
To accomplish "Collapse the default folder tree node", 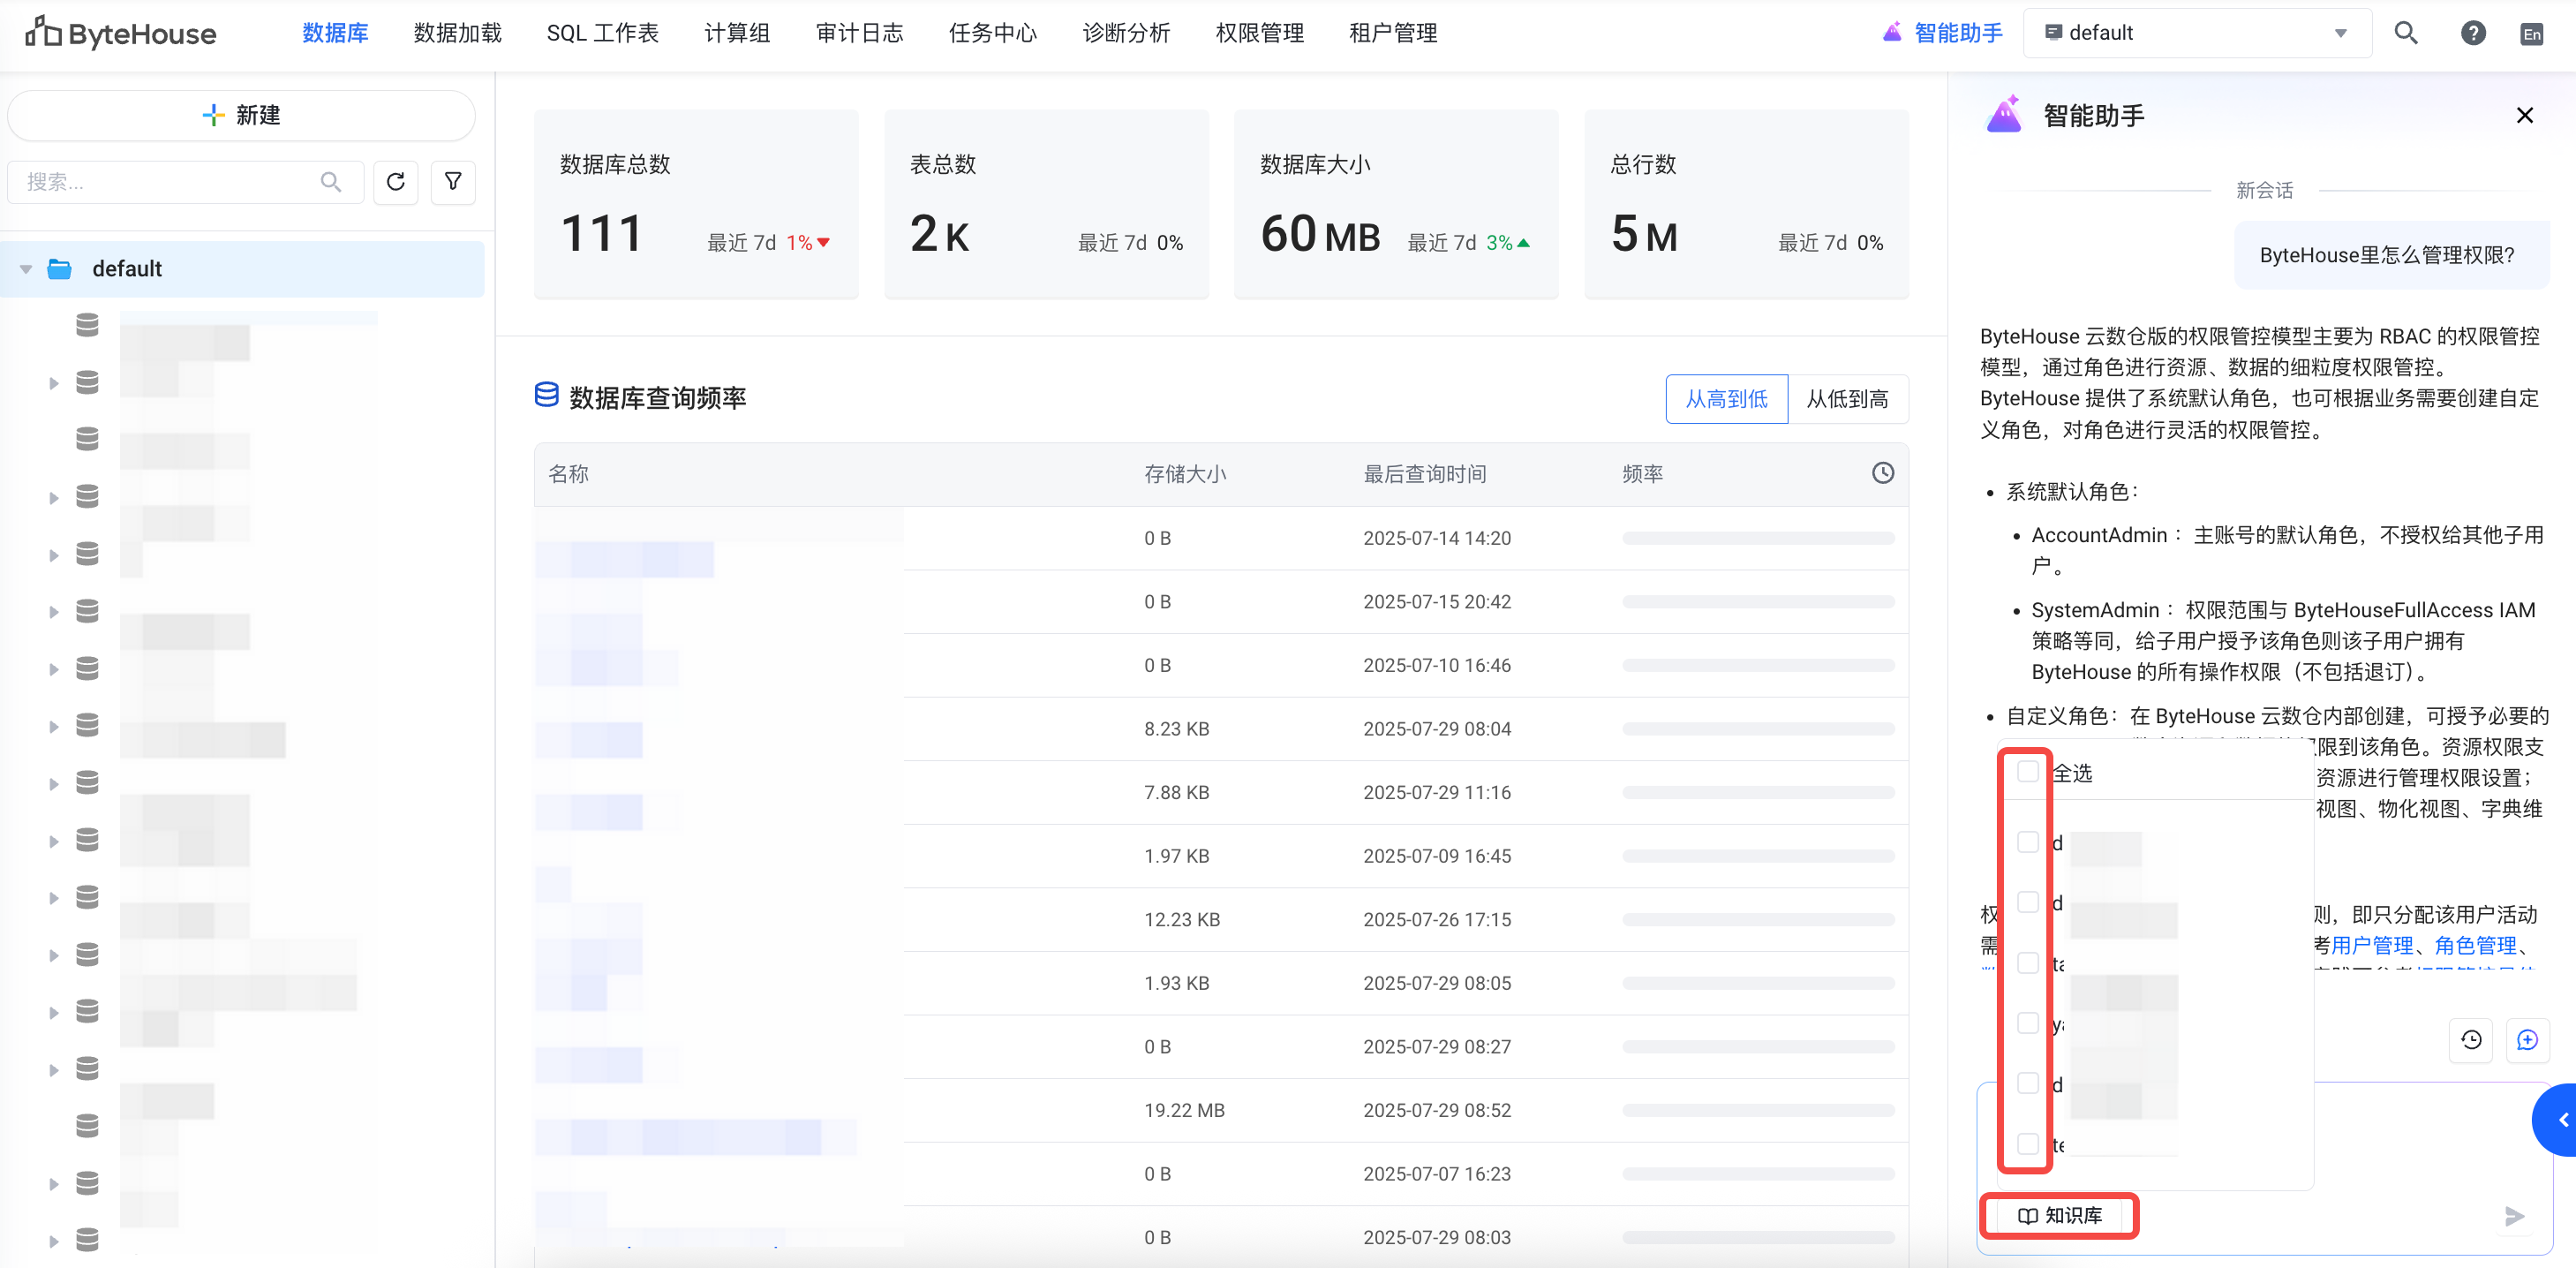I will [26, 269].
